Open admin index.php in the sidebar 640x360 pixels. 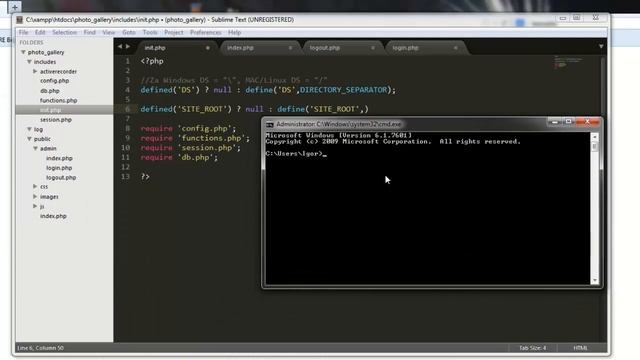point(59,158)
